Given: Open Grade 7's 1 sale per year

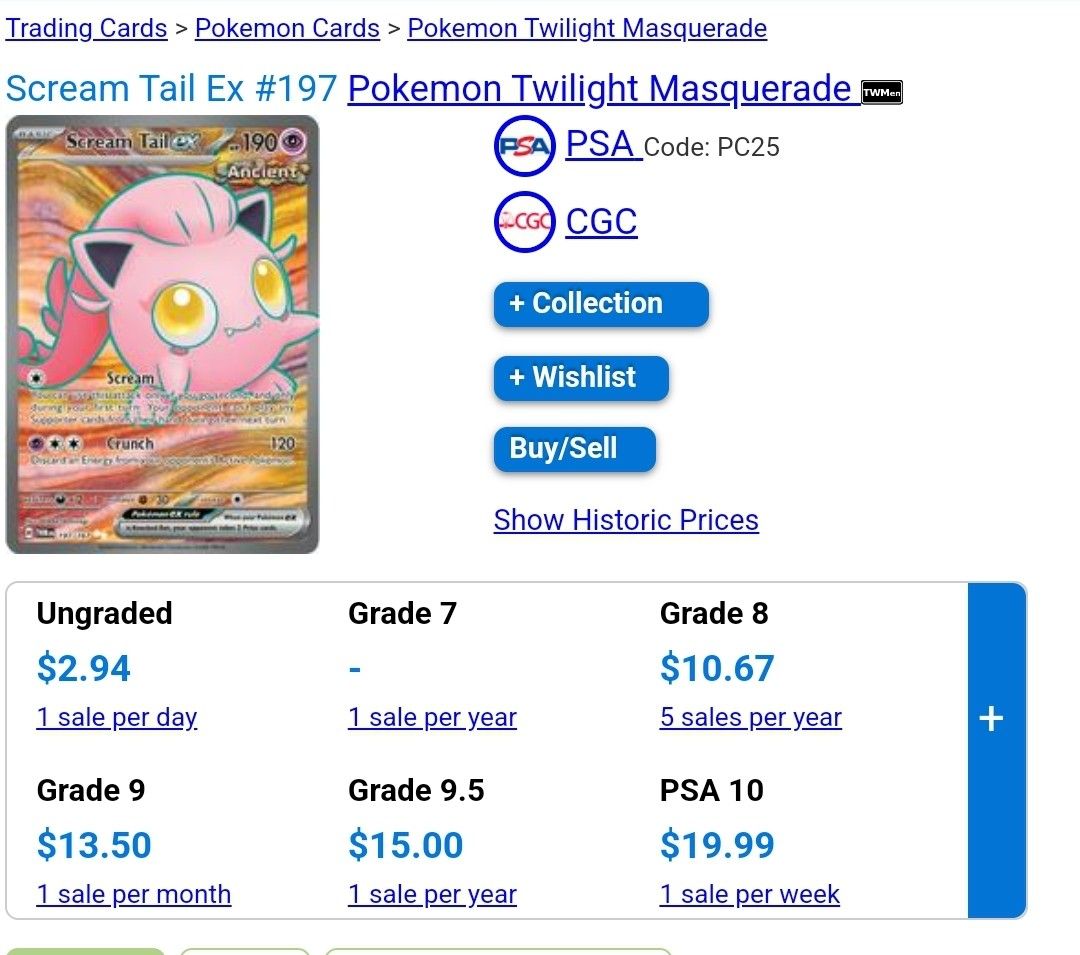Looking at the screenshot, I should click(x=432, y=717).
